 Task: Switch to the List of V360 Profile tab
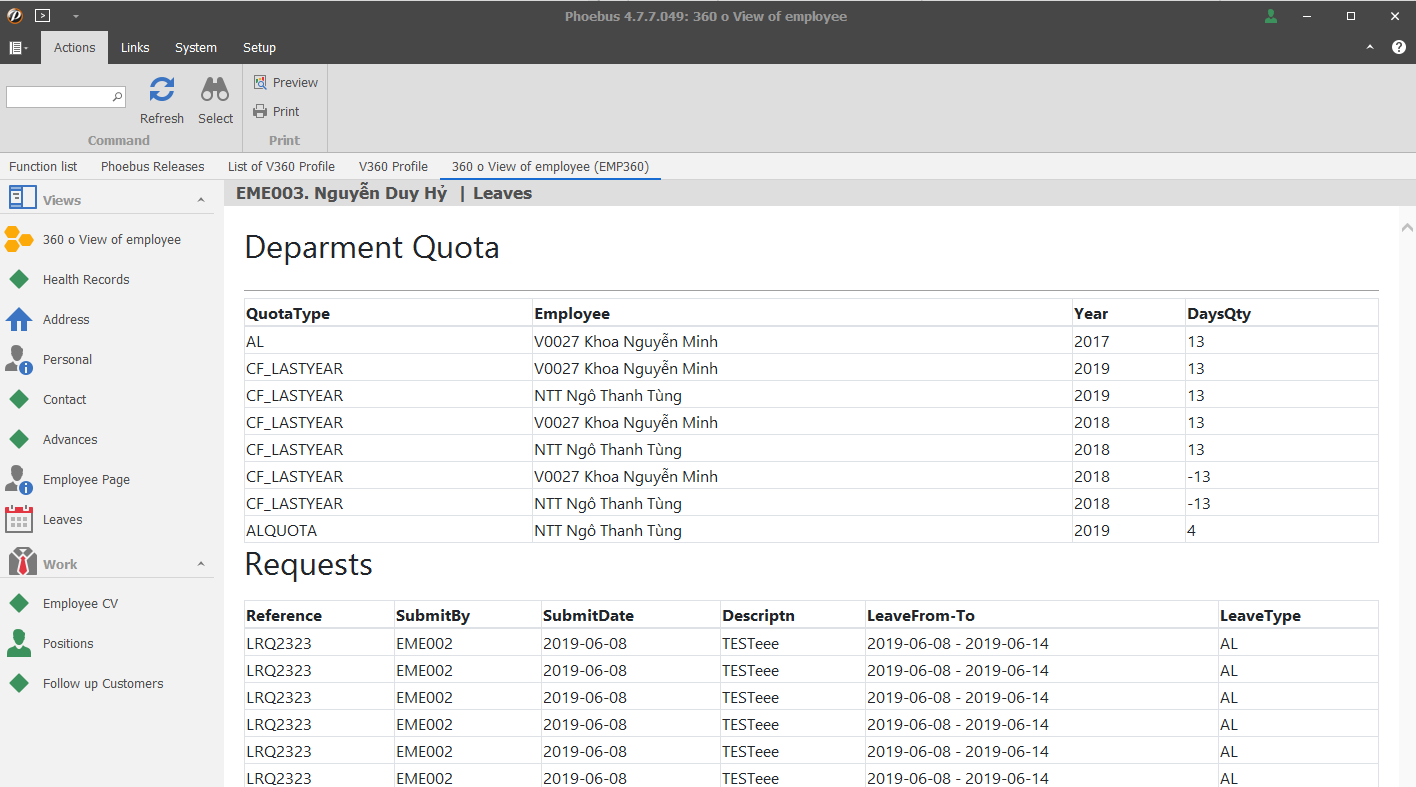coord(281,167)
